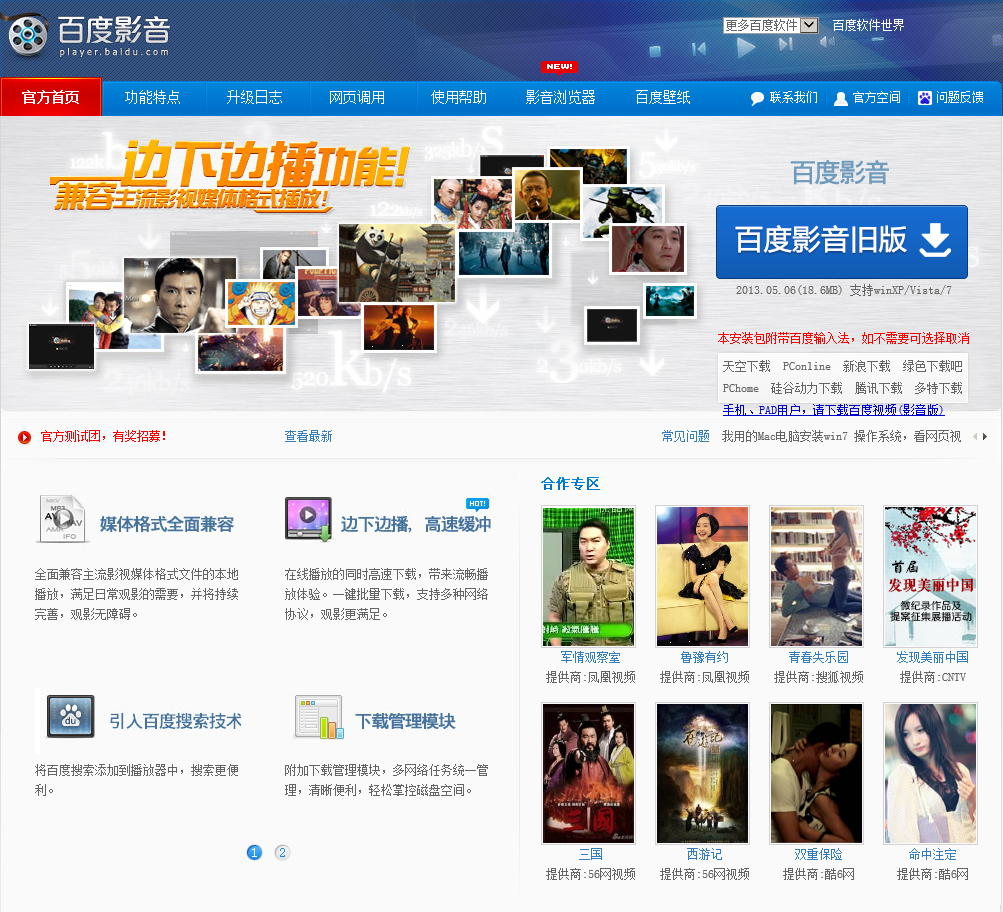Choose the 绿色下载吧 mirror link
Viewport: 1003px width, 912px height.
[932, 366]
